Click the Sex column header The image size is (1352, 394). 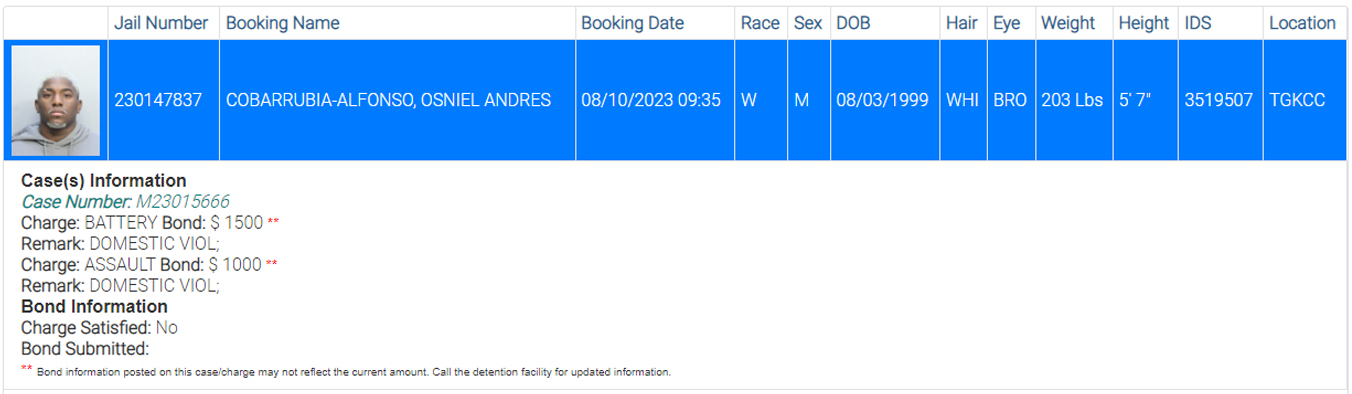click(x=807, y=23)
